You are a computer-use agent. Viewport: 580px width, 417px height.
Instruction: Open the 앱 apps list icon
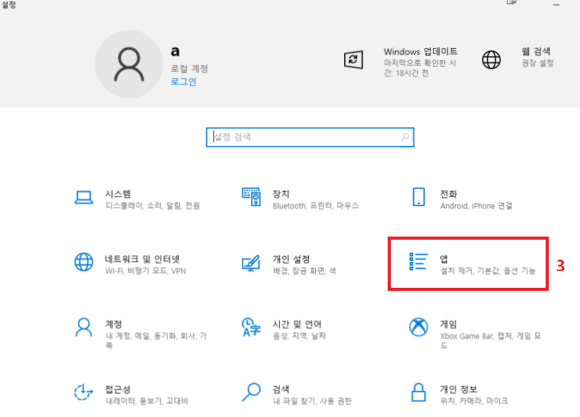tap(418, 262)
